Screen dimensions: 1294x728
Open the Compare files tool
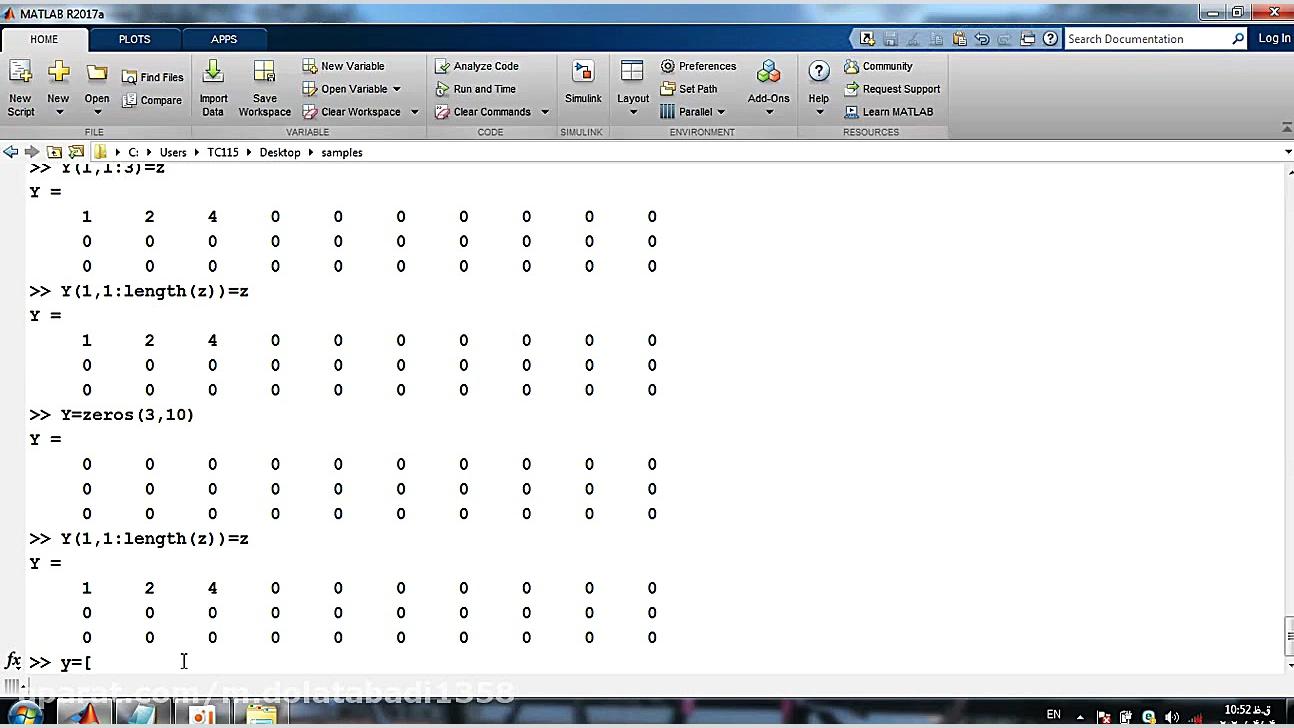(x=152, y=100)
